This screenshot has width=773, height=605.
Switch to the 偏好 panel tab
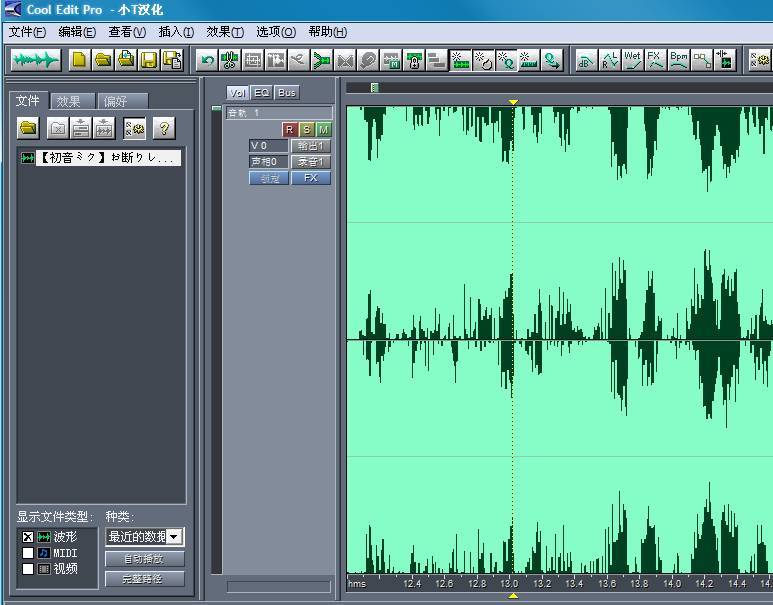pyautogui.click(x=122, y=101)
